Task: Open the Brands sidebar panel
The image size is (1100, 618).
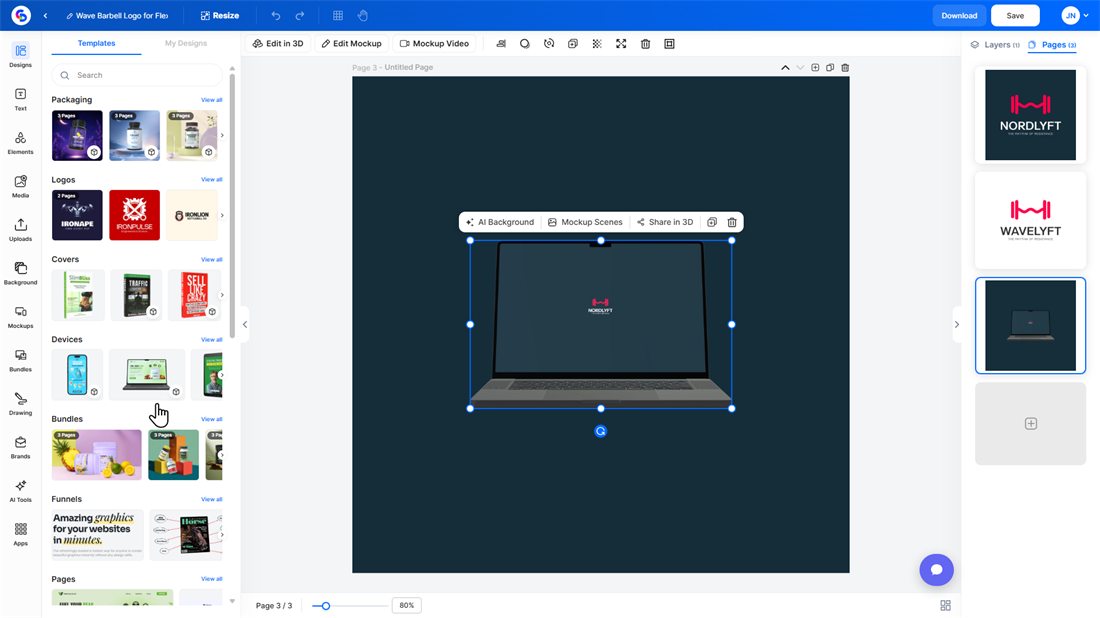Action: (20, 447)
